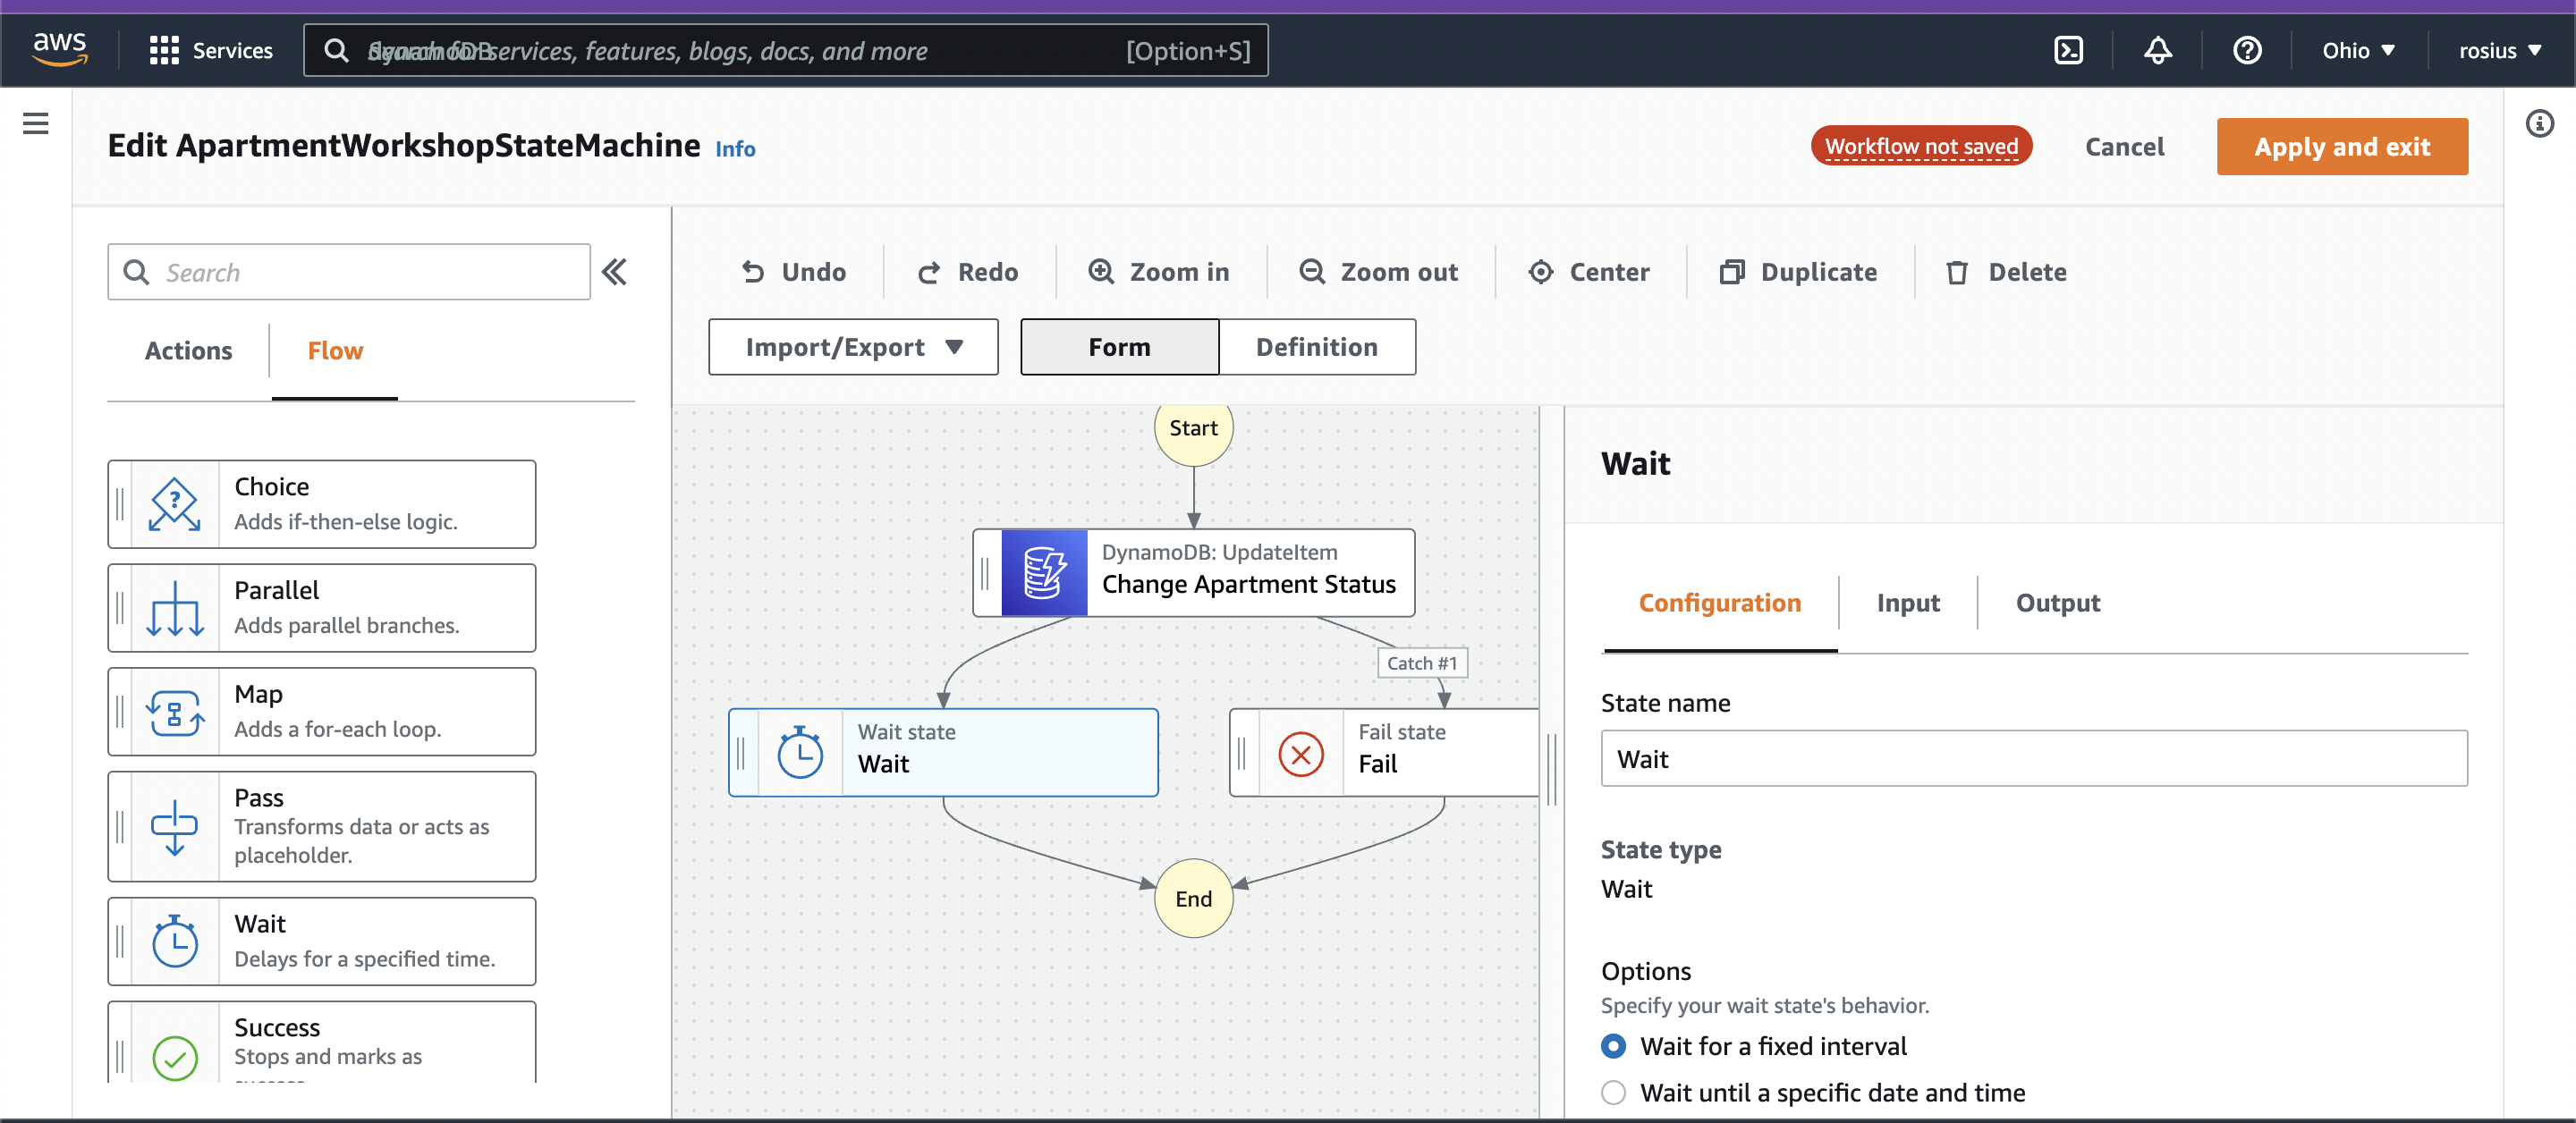Open the Output tab

(2057, 603)
